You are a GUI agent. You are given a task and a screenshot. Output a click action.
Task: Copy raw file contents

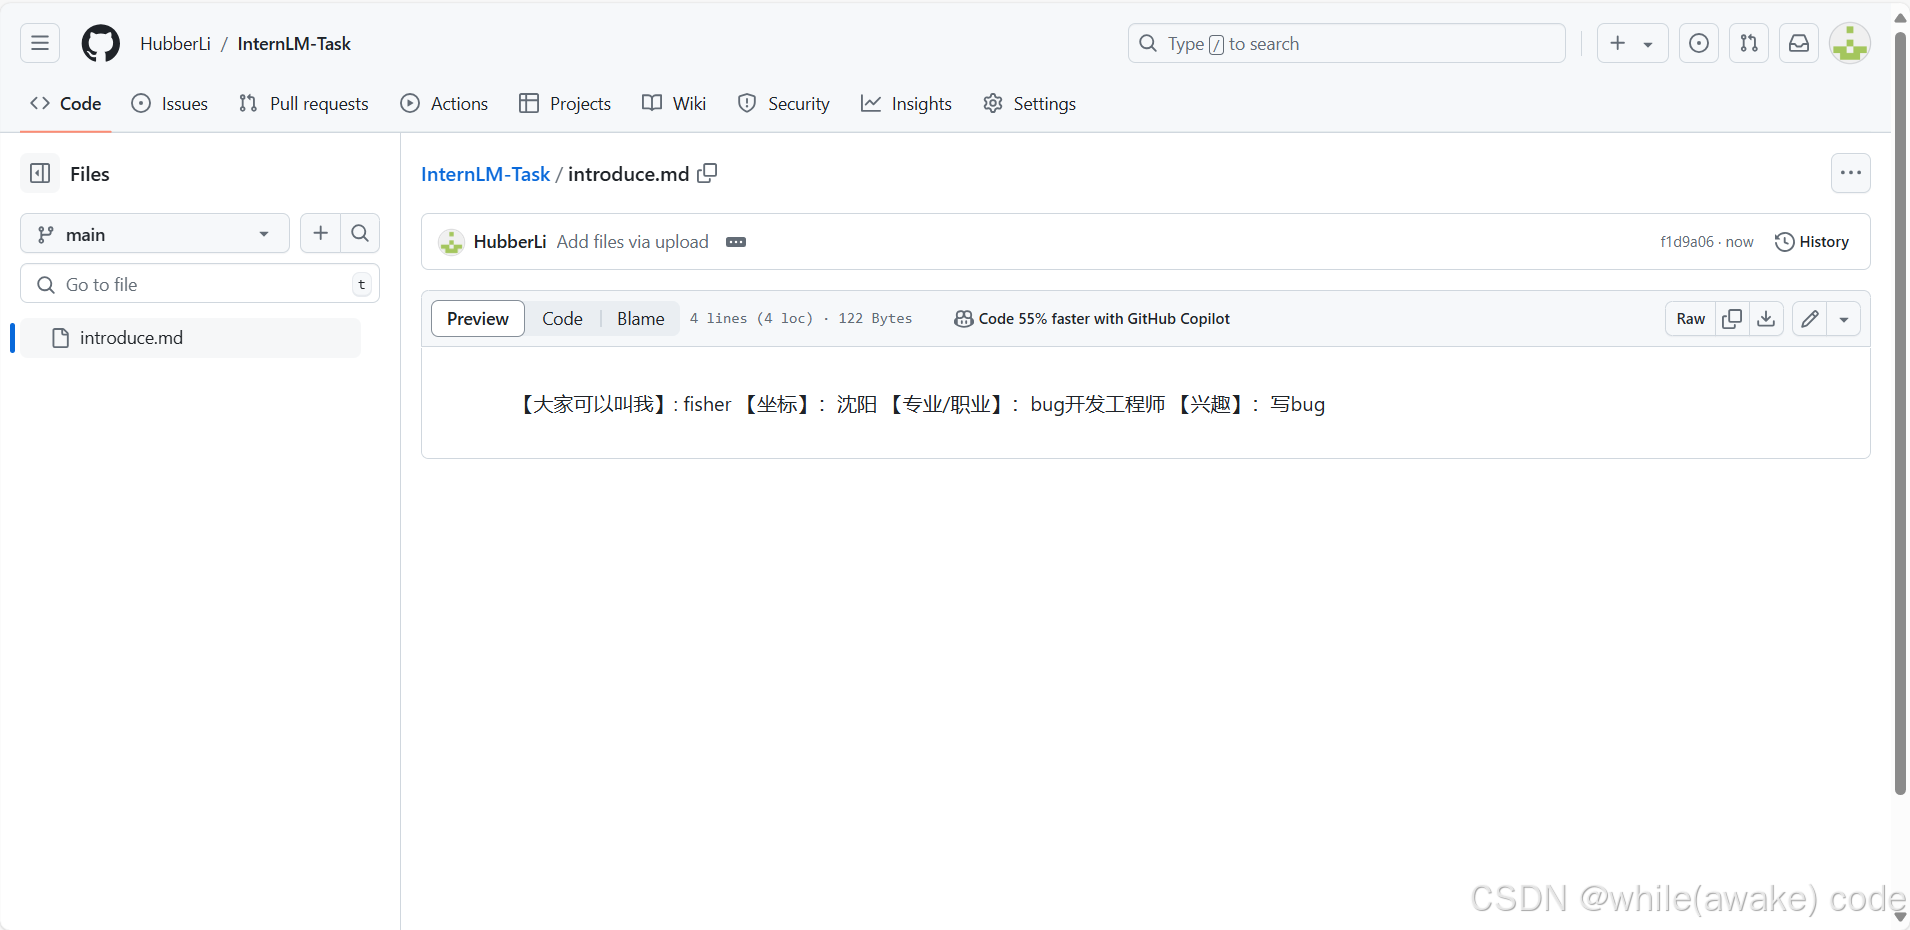1732,319
